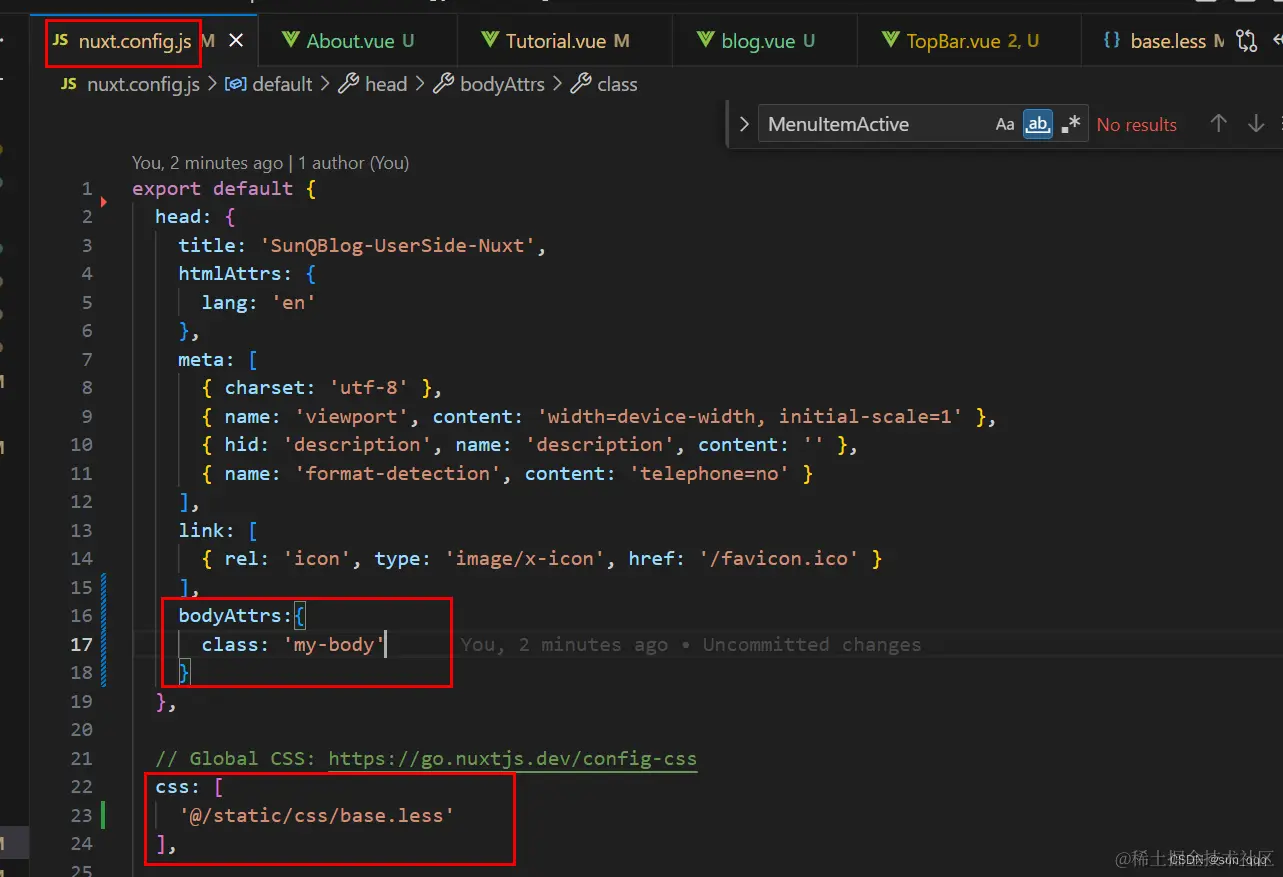1283x877 pixels.
Task: Switch to the nuxt.config.js tab
Action: 134,41
